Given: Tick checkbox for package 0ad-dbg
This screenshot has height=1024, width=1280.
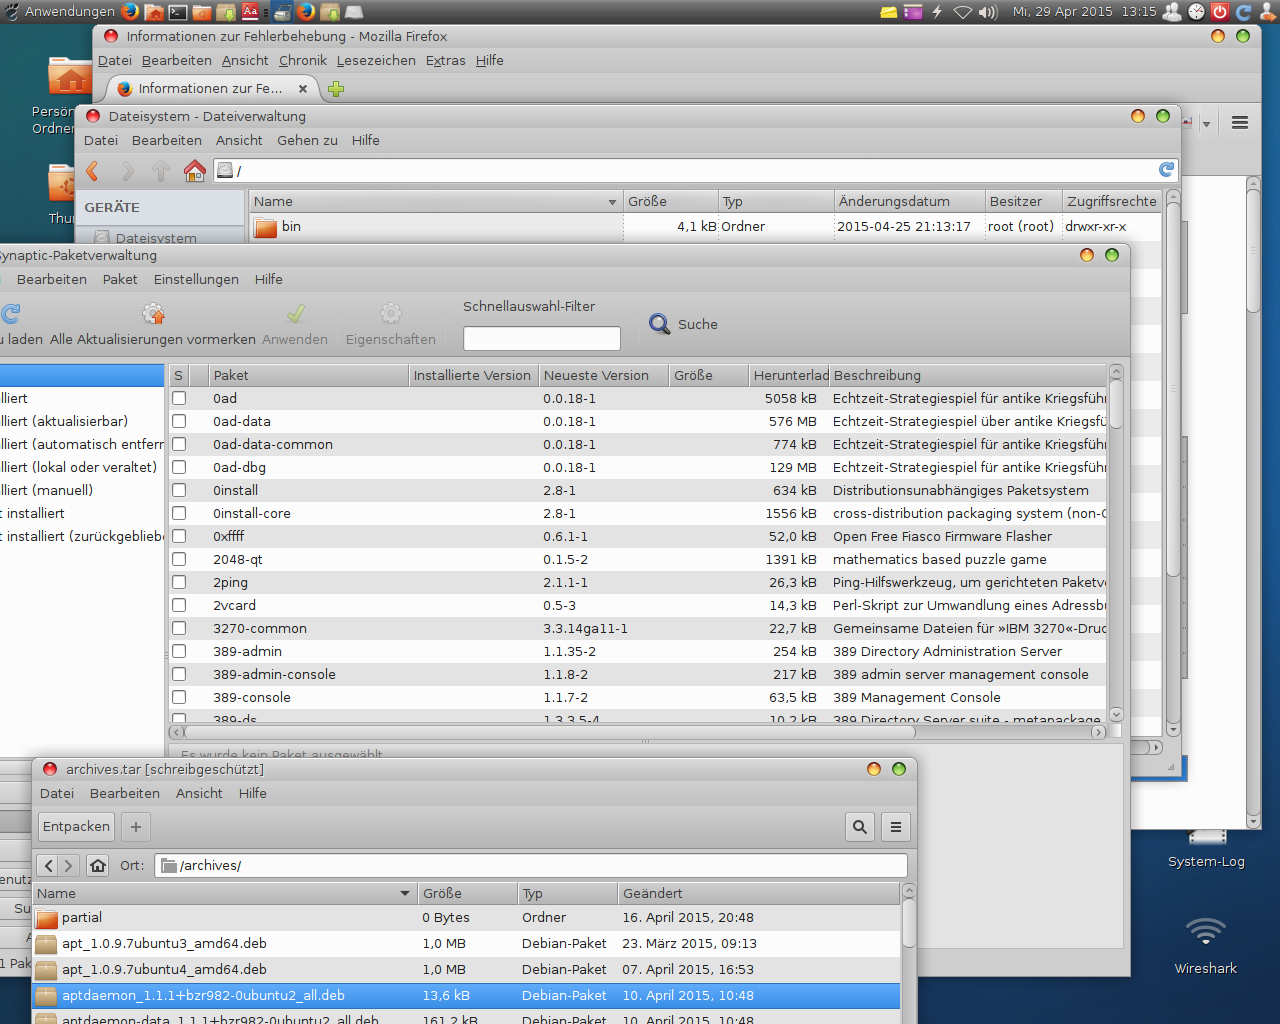Looking at the screenshot, I should click(x=179, y=467).
